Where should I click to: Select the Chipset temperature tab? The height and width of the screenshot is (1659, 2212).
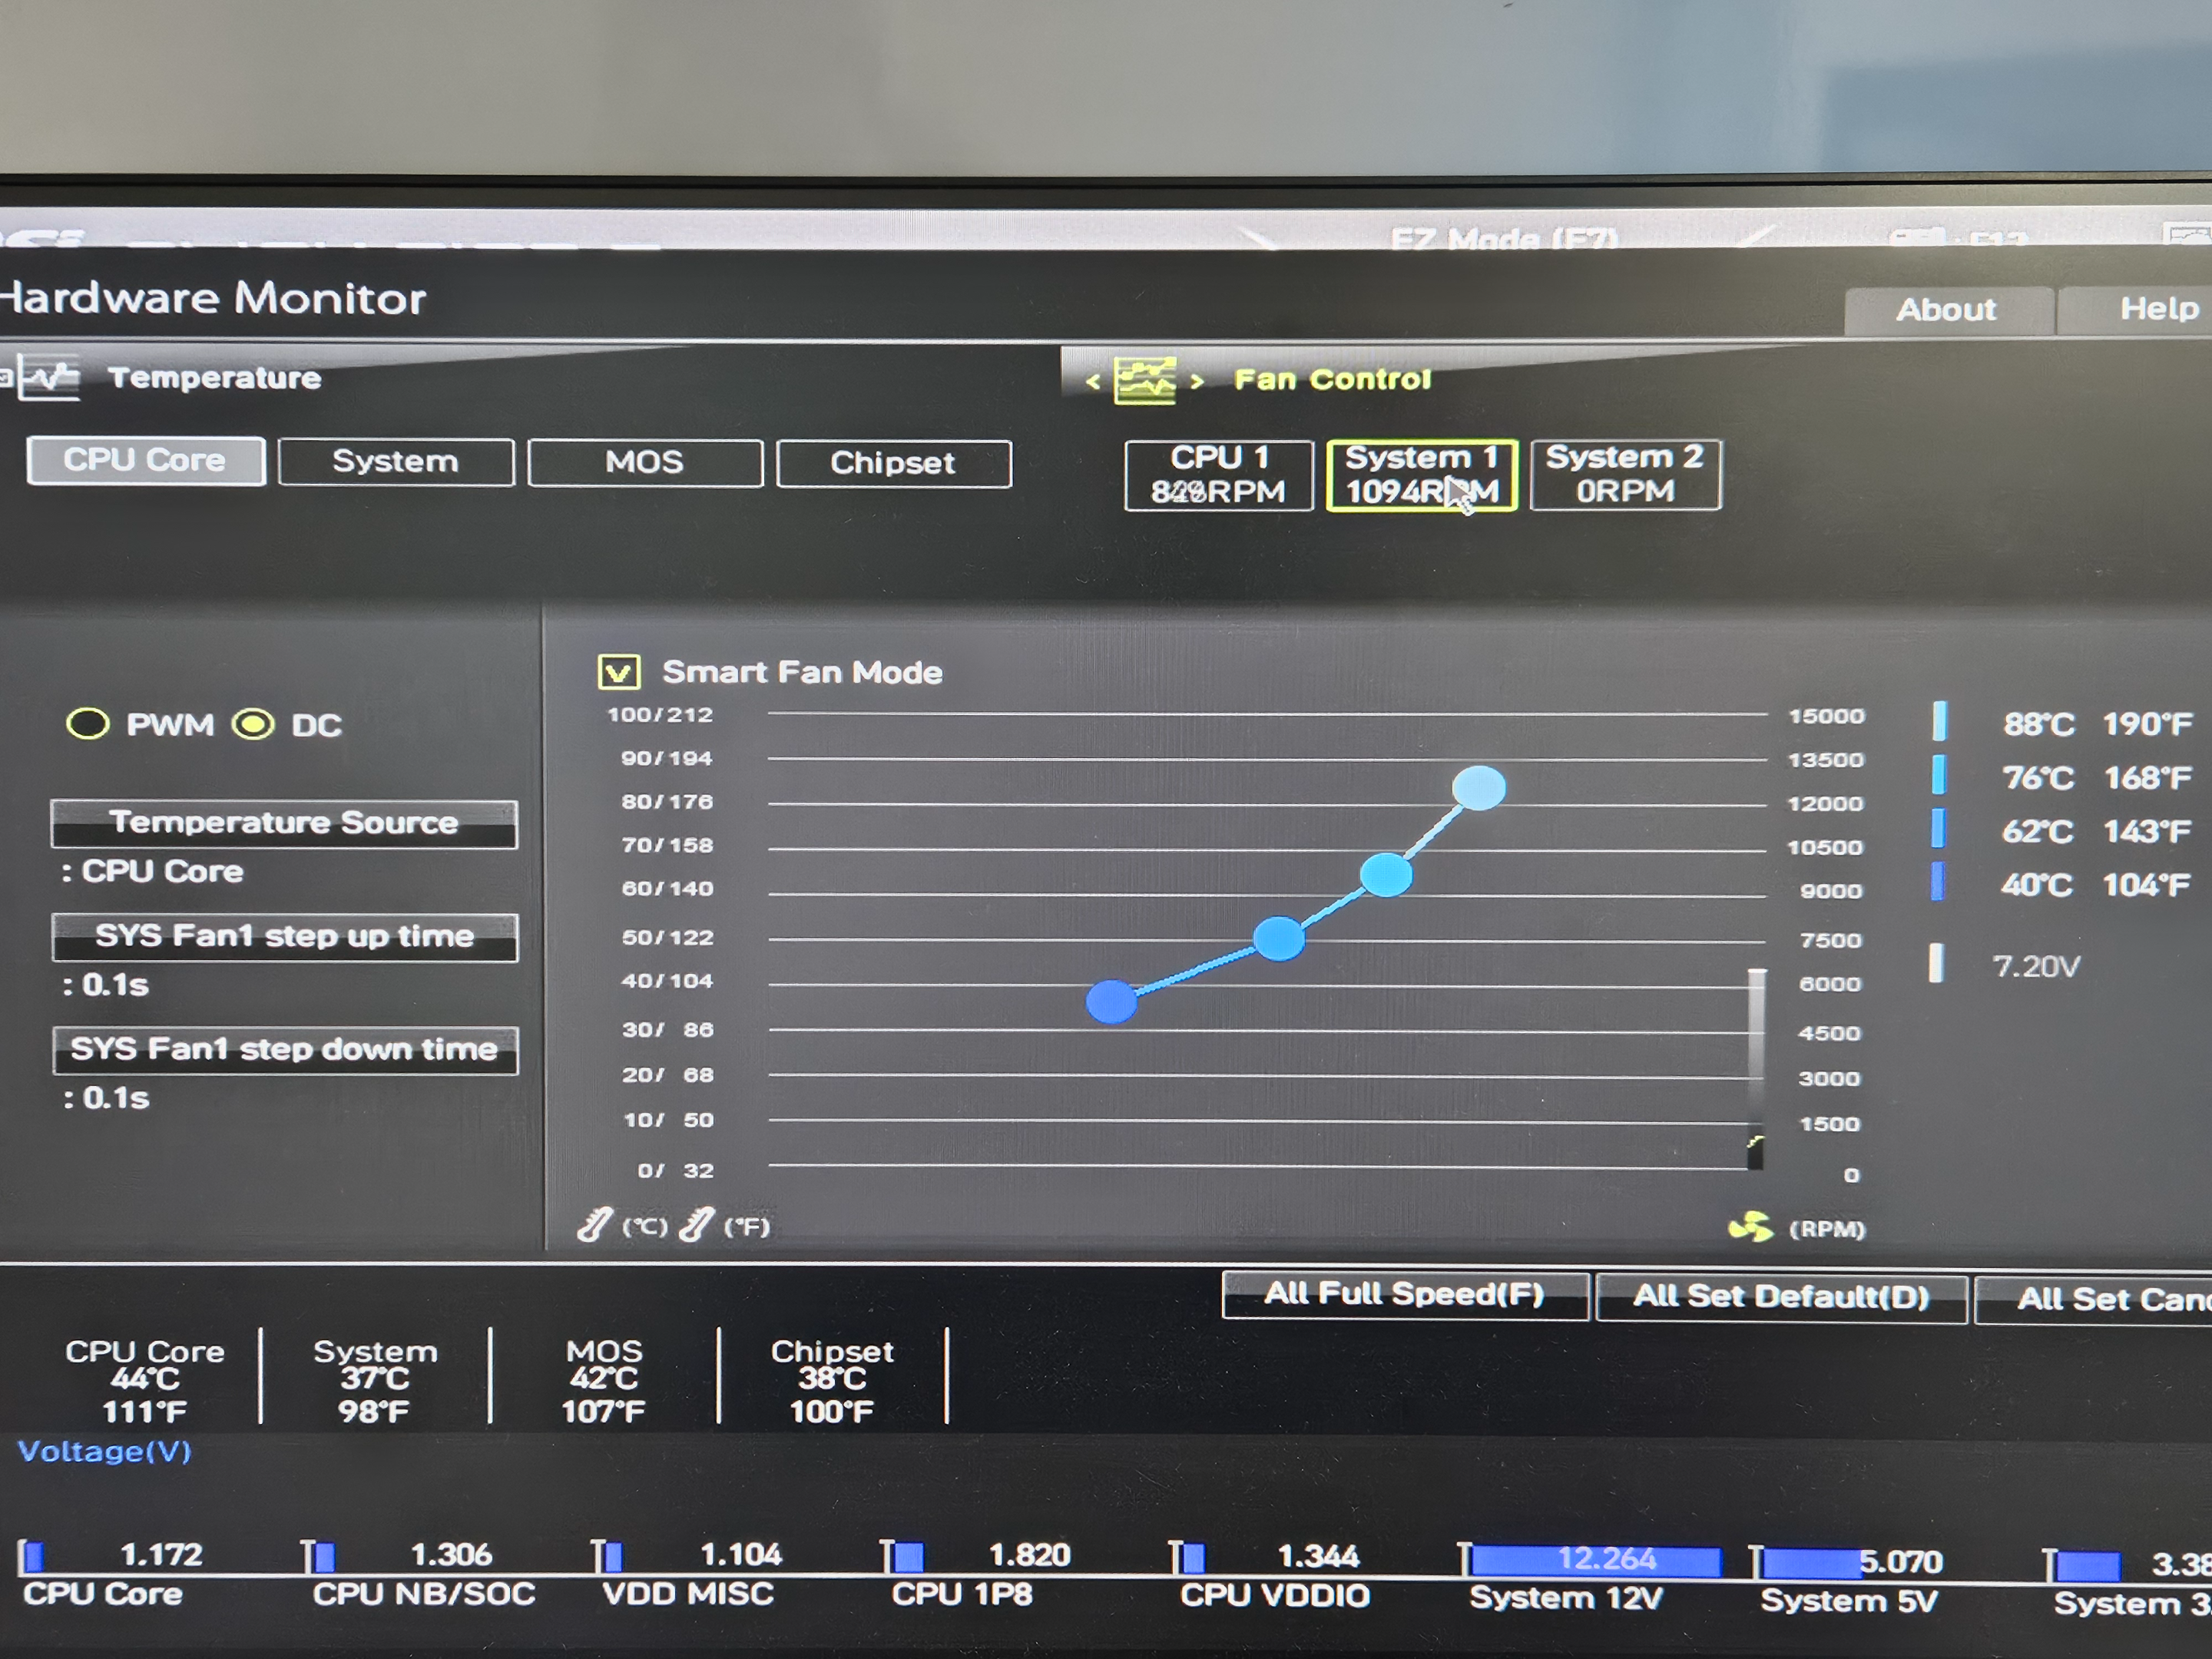pyautogui.click(x=893, y=464)
